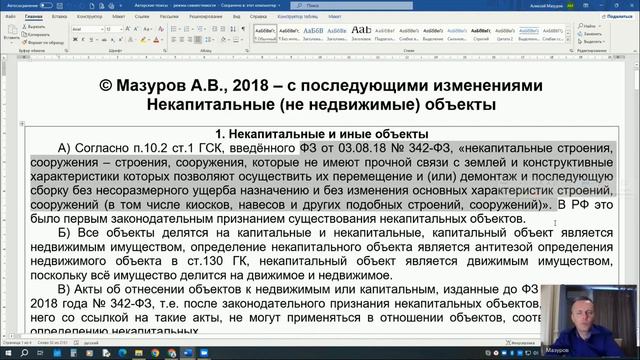Click the Найти (Find) button
The image size is (640, 360).
[588, 26]
